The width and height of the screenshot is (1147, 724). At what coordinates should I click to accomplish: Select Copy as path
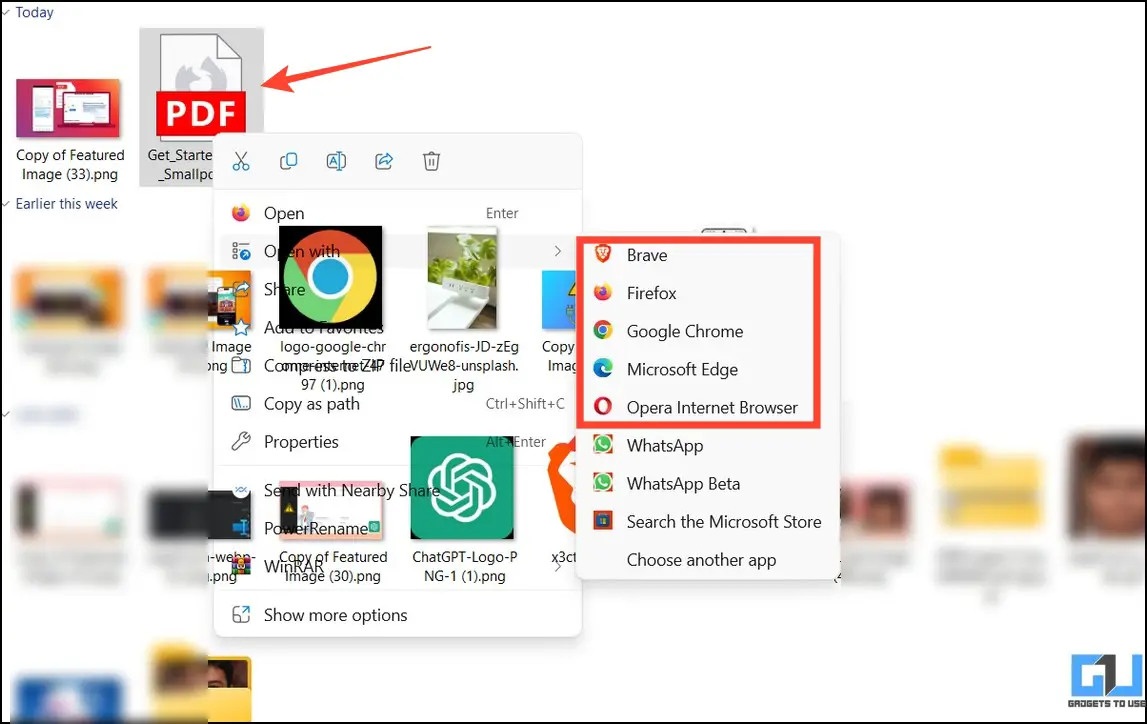(397, 404)
